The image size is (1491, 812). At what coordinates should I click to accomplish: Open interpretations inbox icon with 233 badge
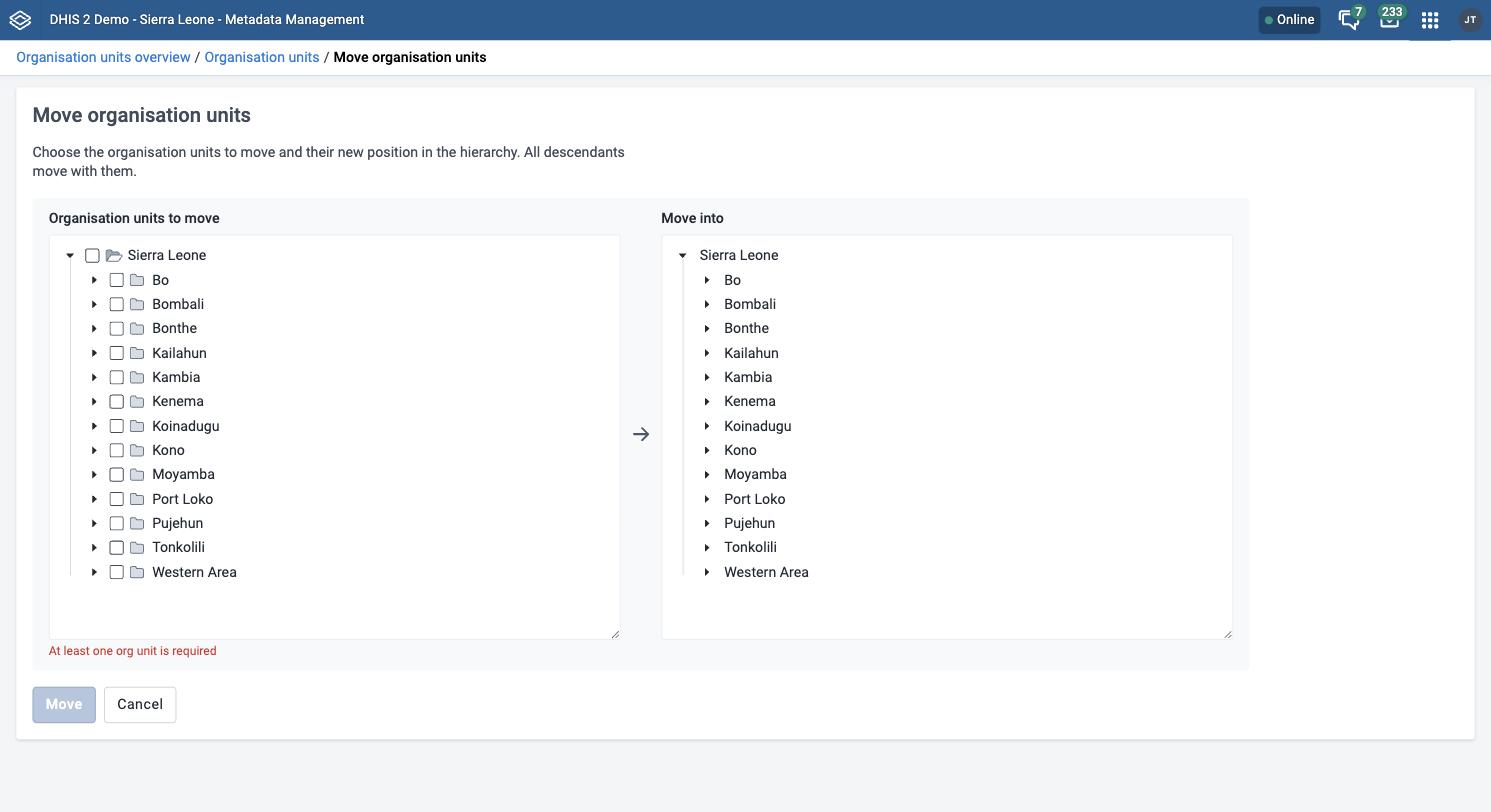pos(1390,19)
